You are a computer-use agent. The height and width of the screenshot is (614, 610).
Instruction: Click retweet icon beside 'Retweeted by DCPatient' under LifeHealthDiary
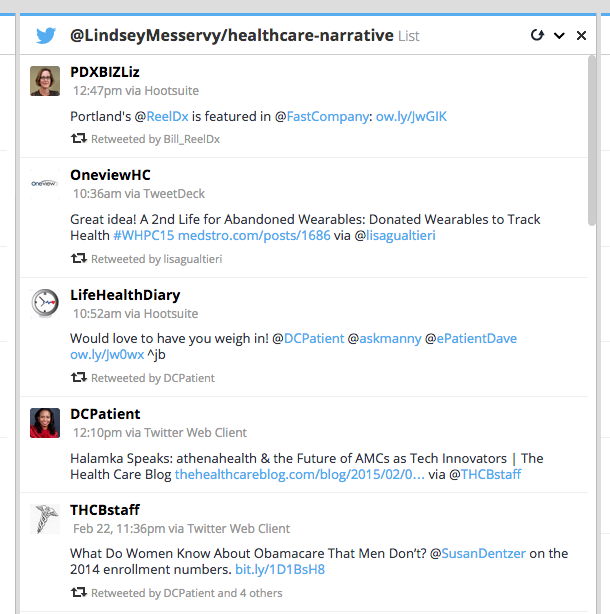pos(79,377)
